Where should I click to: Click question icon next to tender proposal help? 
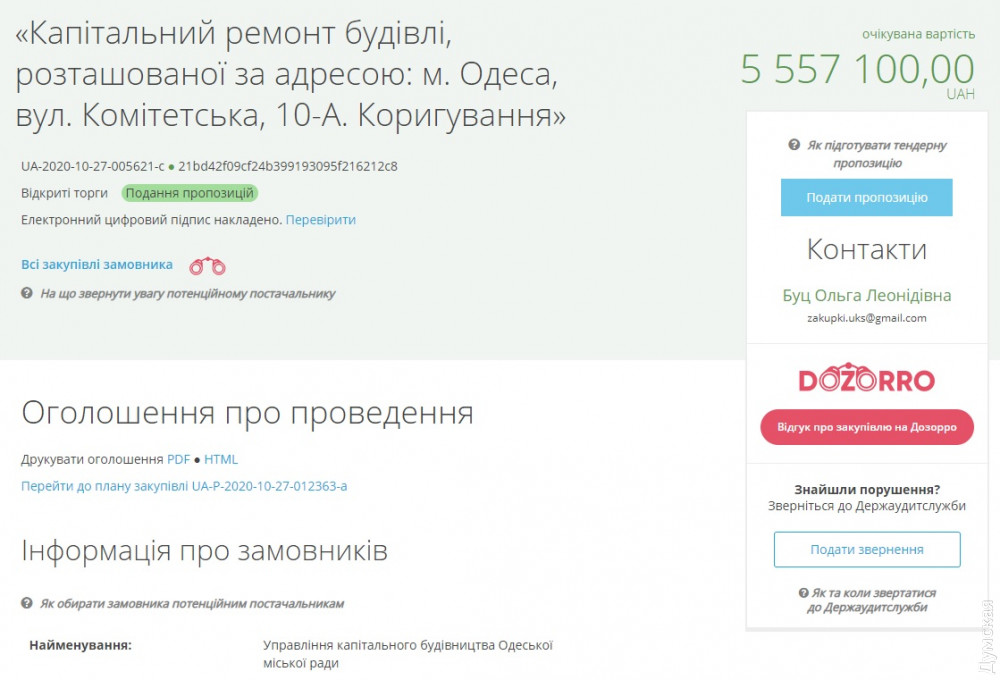(794, 145)
